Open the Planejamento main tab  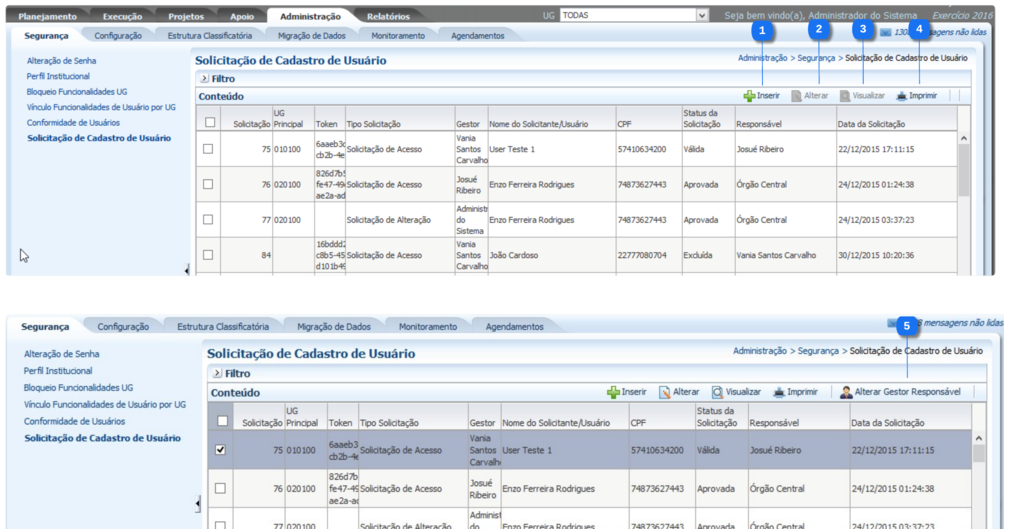tap(47, 17)
